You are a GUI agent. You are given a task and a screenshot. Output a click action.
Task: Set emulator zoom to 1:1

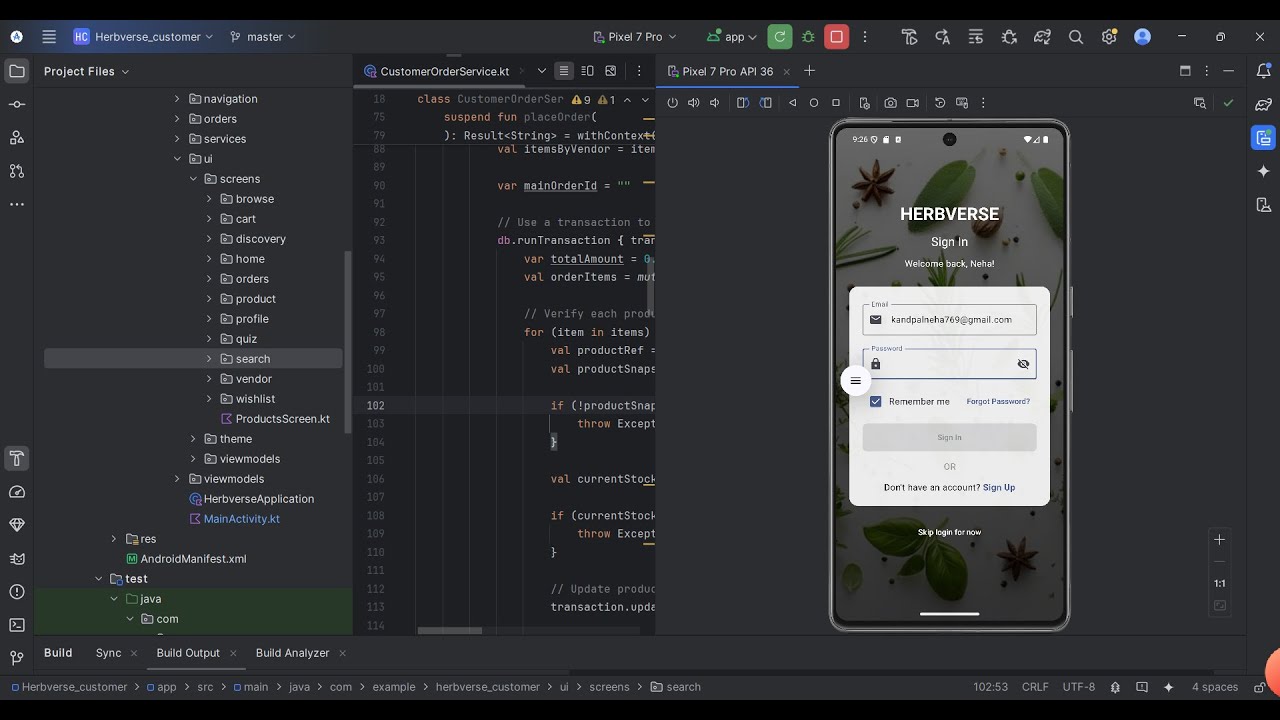point(1220,584)
